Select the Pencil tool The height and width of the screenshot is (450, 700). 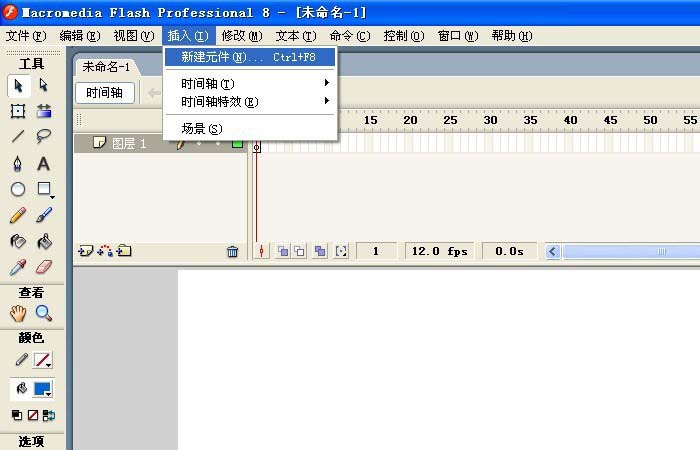click(x=17, y=216)
